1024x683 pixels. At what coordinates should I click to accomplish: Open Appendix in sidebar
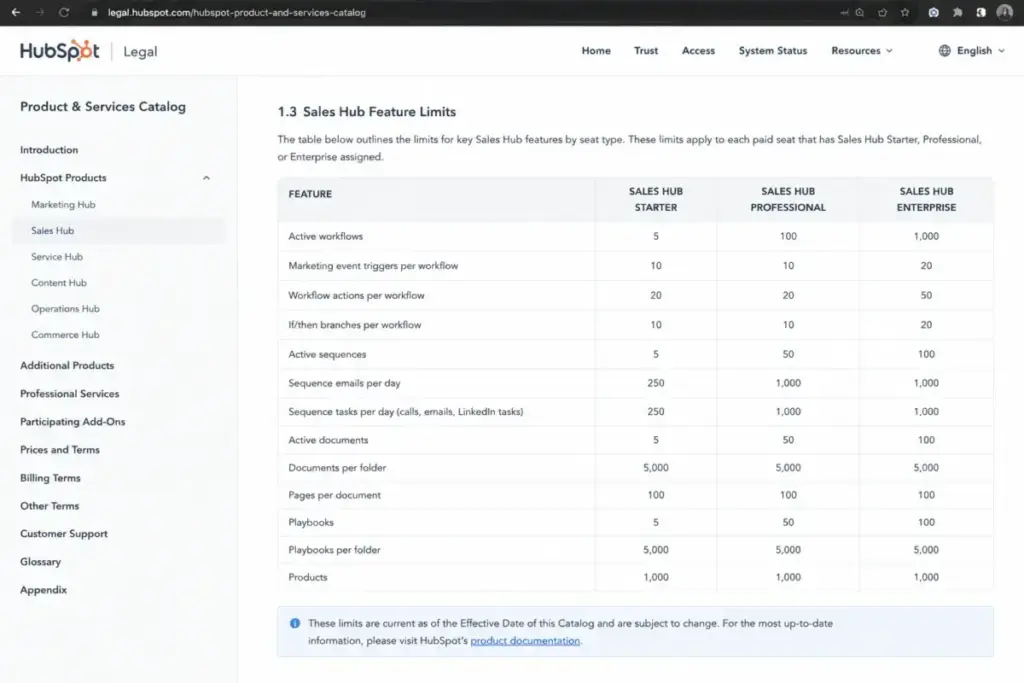point(43,589)
